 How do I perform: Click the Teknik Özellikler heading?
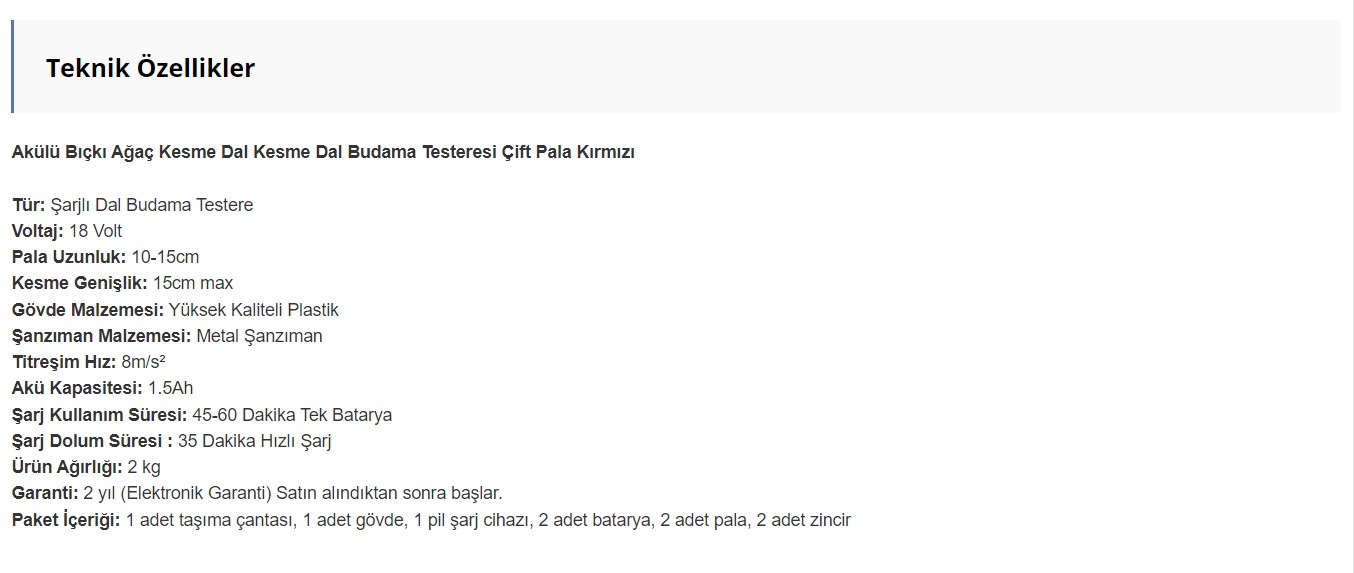click(150, 68)
